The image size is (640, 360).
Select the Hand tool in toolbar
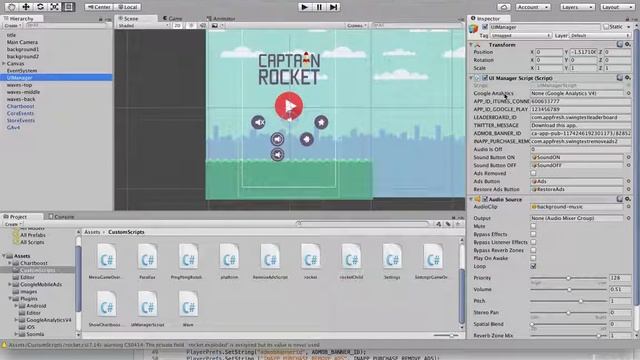[x=11, y=7]
